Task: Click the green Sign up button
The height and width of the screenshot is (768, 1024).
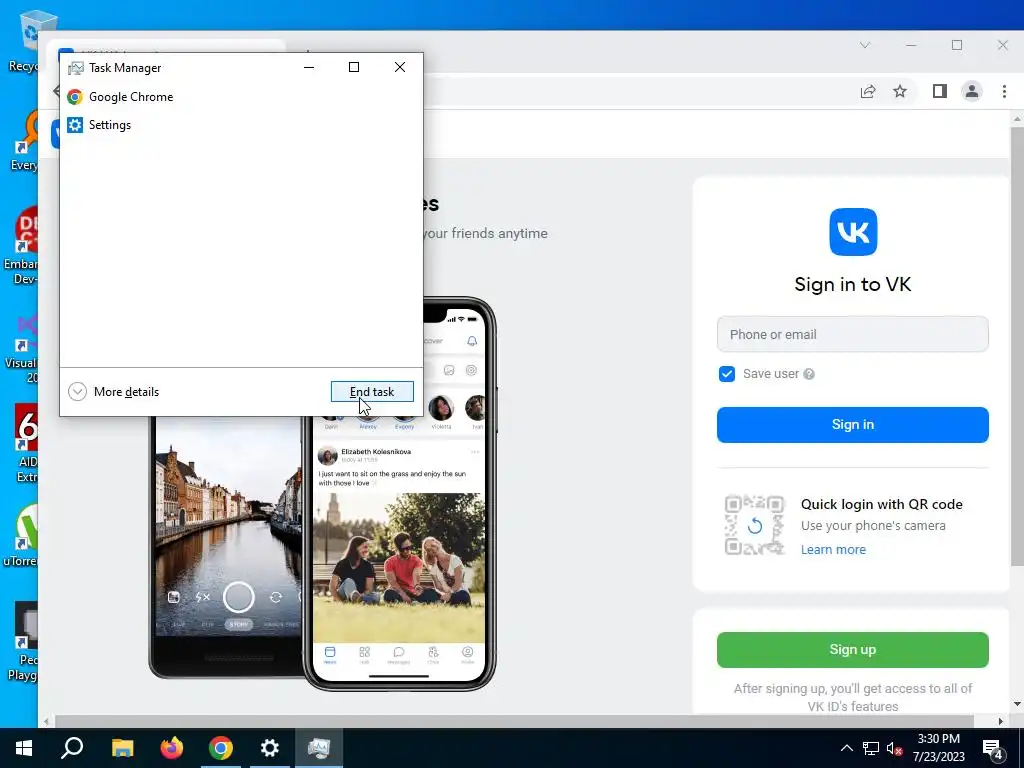Action: click(852, 650)
